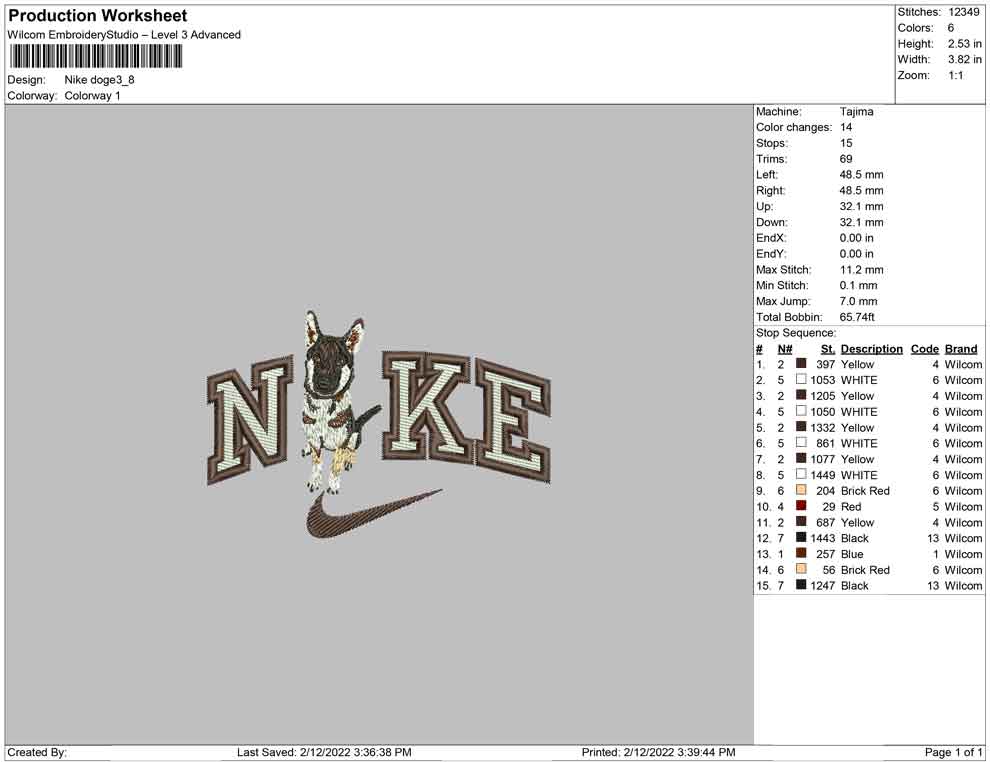Click the Left value '48.5 mm'

coord(862,175)
